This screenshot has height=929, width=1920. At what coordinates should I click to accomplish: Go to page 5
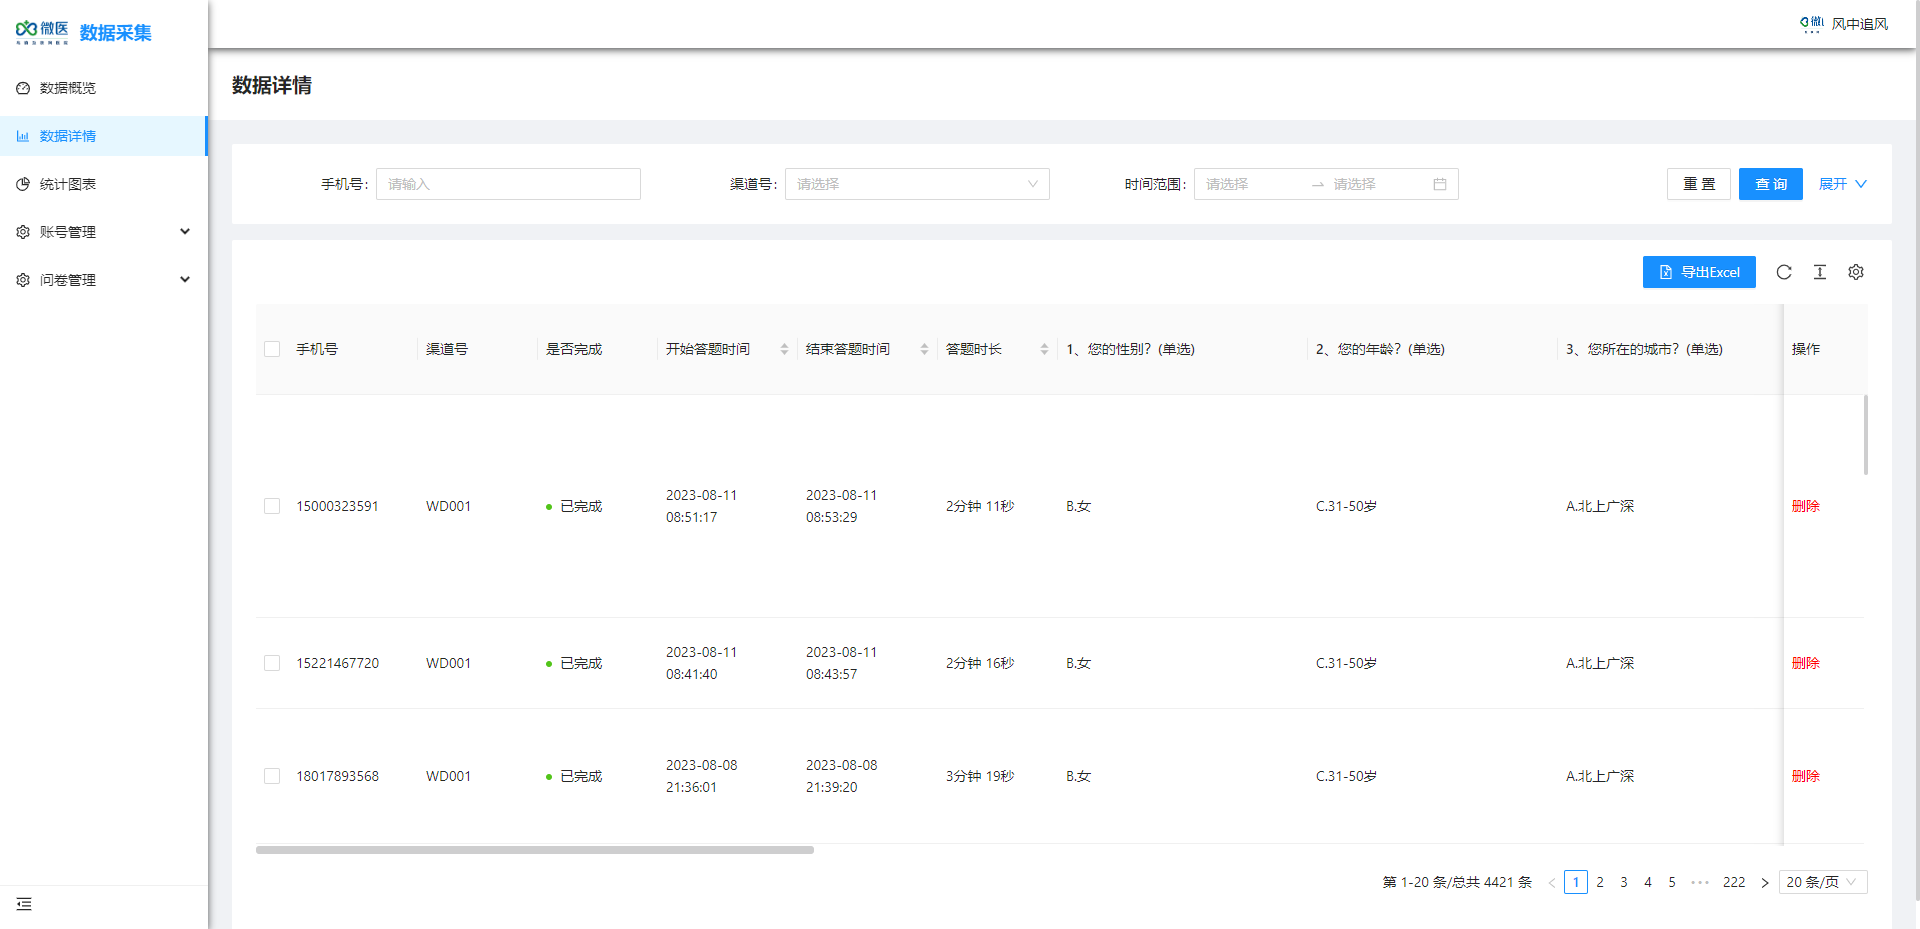(x=1672, y=882)
